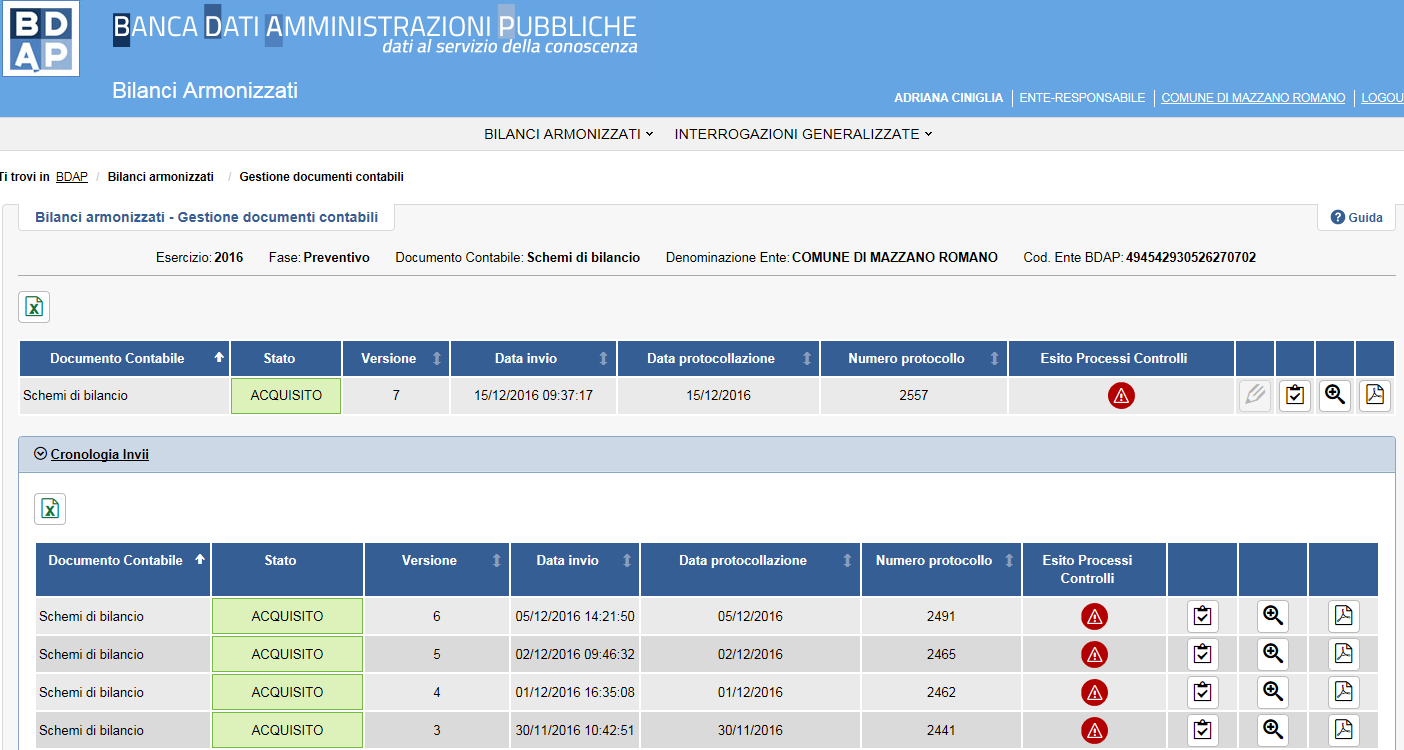The width and height of the screenshot is (1404, 750).
Task: Click ACQUISITO status for version 4
Action: 287,693
